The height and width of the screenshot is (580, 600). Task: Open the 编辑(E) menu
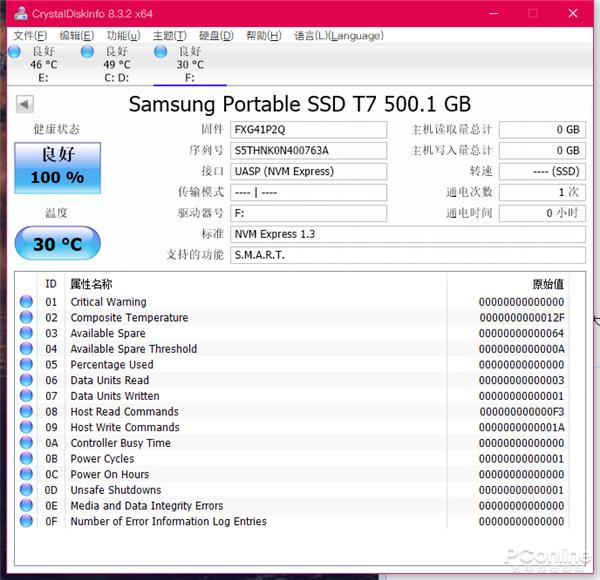(77, 36)
